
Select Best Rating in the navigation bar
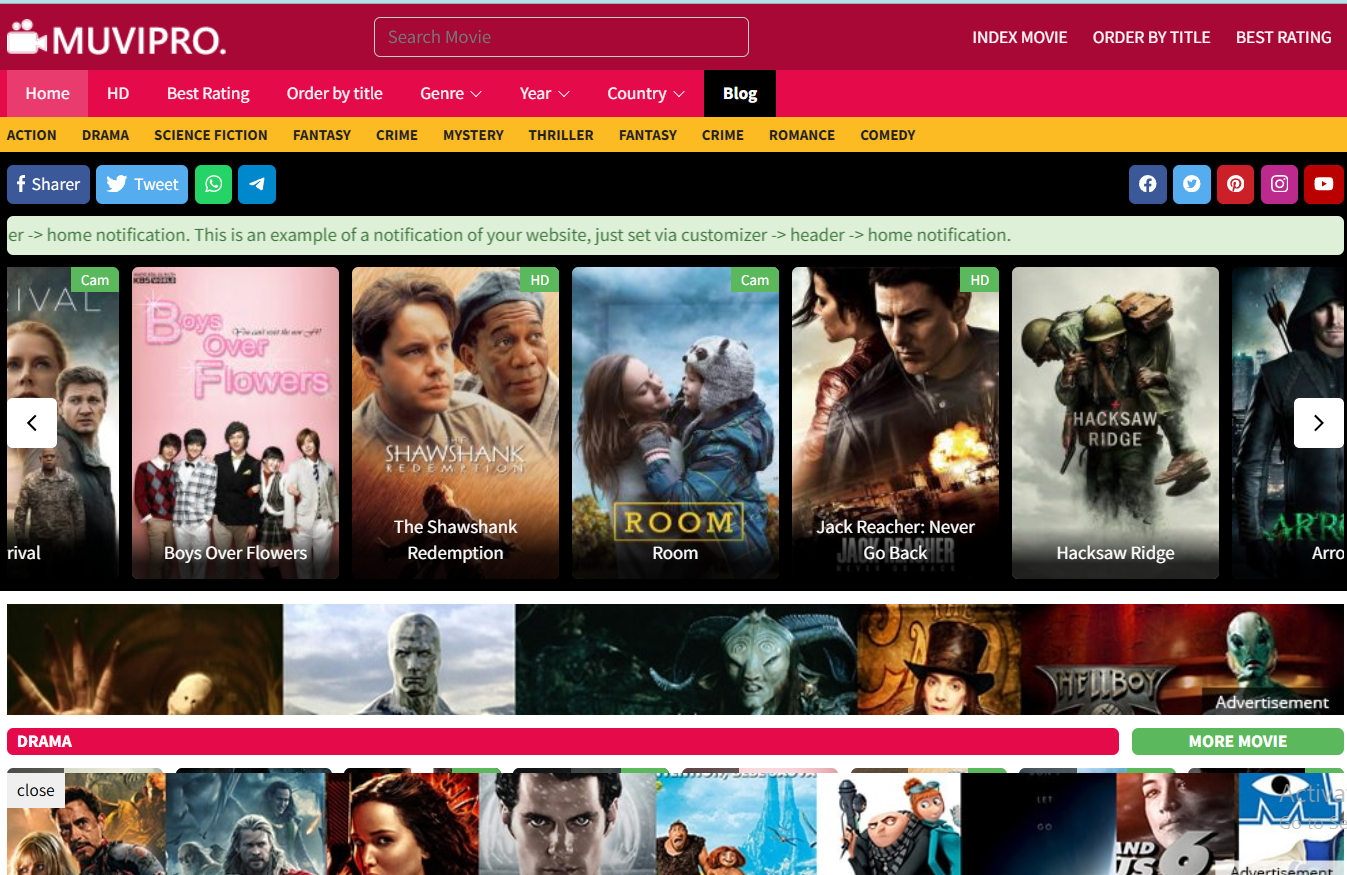(x=208, y=93)
